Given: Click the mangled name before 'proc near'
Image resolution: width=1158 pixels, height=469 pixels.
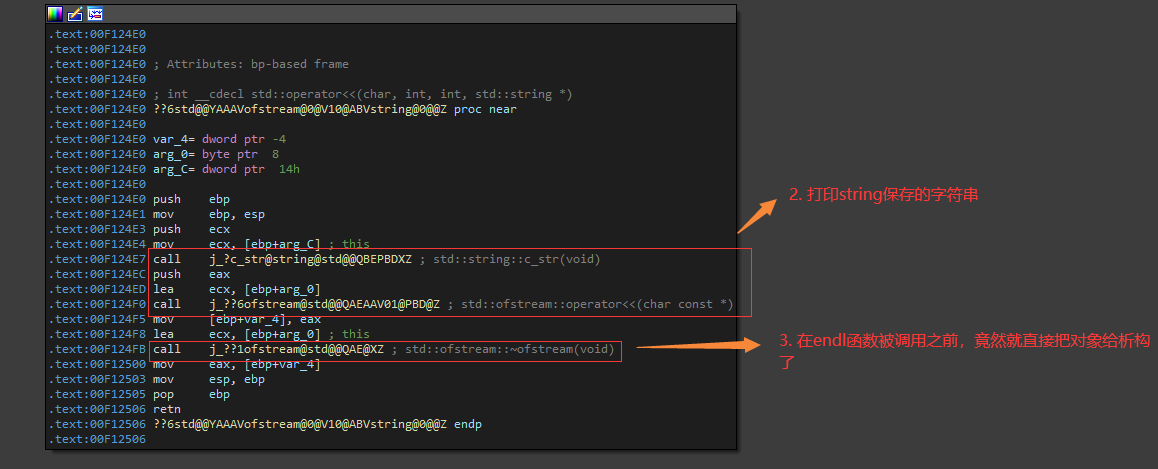Looking at the screenshot, I should (x=300, y=109).
